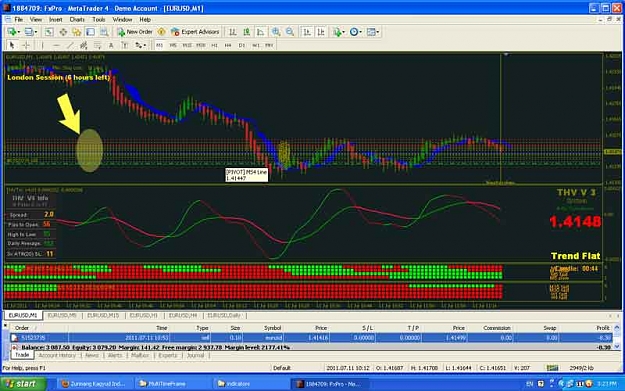Image resolution: width=625 pixels, height=391 pixels.
Task: Switch to the EURUSD,M5 chart tab
Action: (x=62, y=315)
